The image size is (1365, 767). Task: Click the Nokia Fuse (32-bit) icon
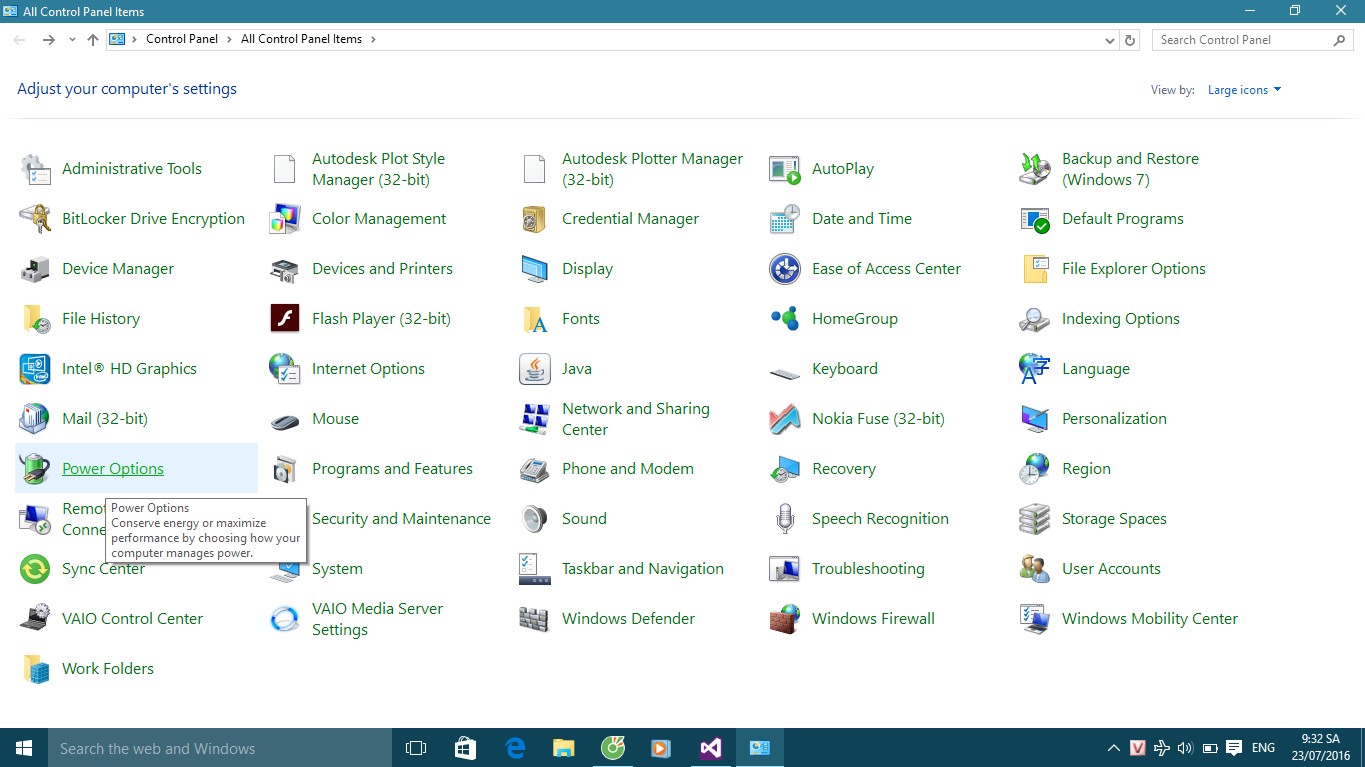tap(785, 419)
